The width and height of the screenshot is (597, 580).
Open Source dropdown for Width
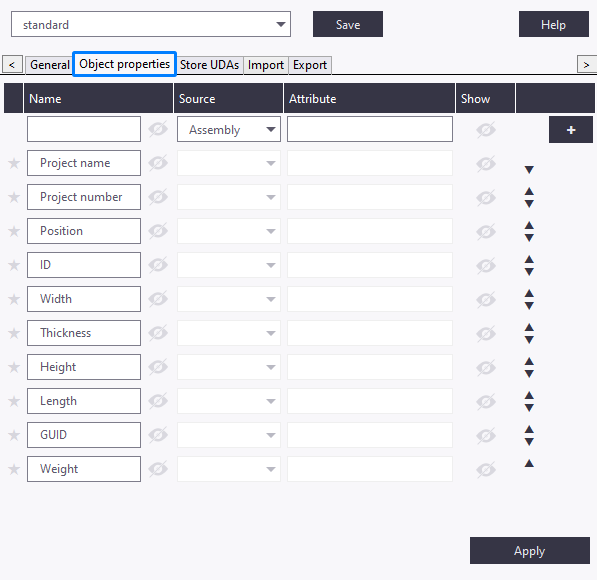(229, 299)
